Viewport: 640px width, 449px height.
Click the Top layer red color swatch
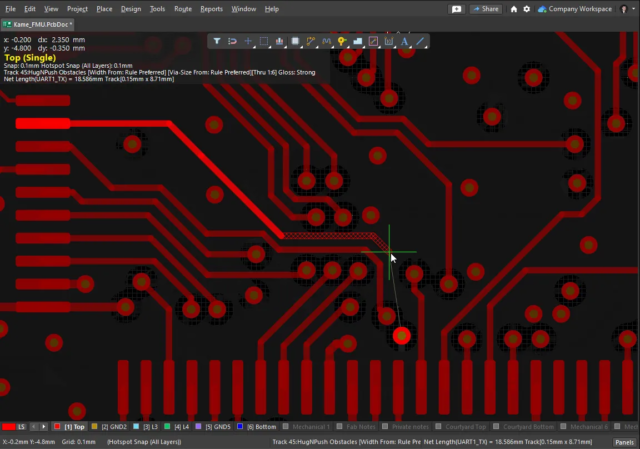[x=57, y=427]
